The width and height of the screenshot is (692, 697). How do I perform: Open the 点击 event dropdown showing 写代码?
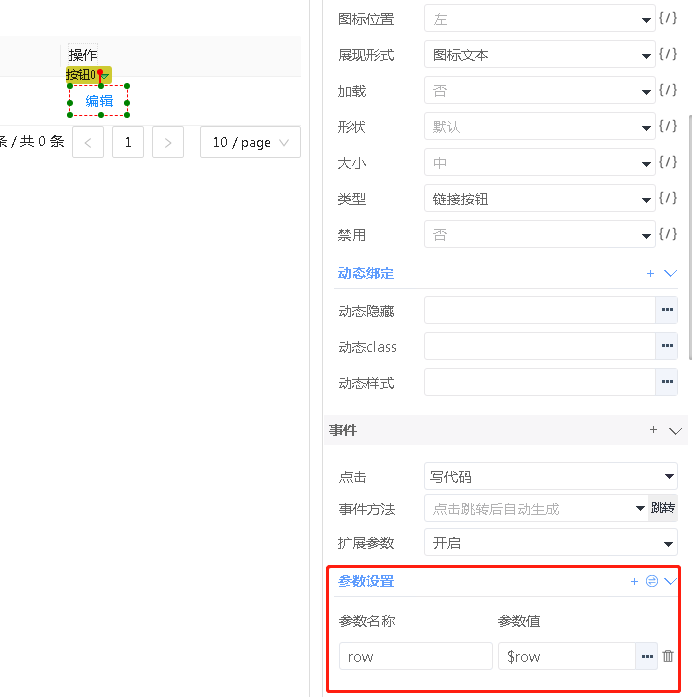(550, 477)
